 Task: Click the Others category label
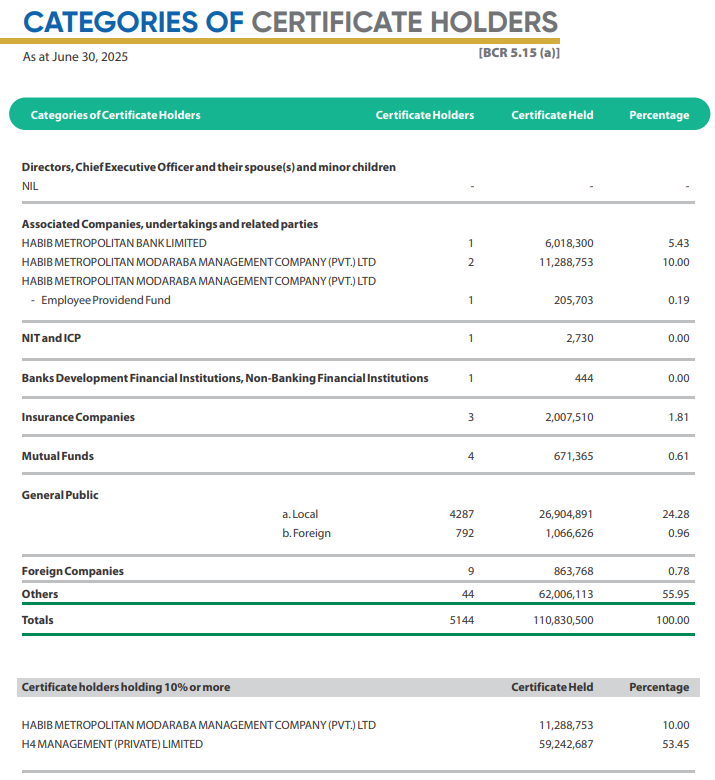pos(40,594)
